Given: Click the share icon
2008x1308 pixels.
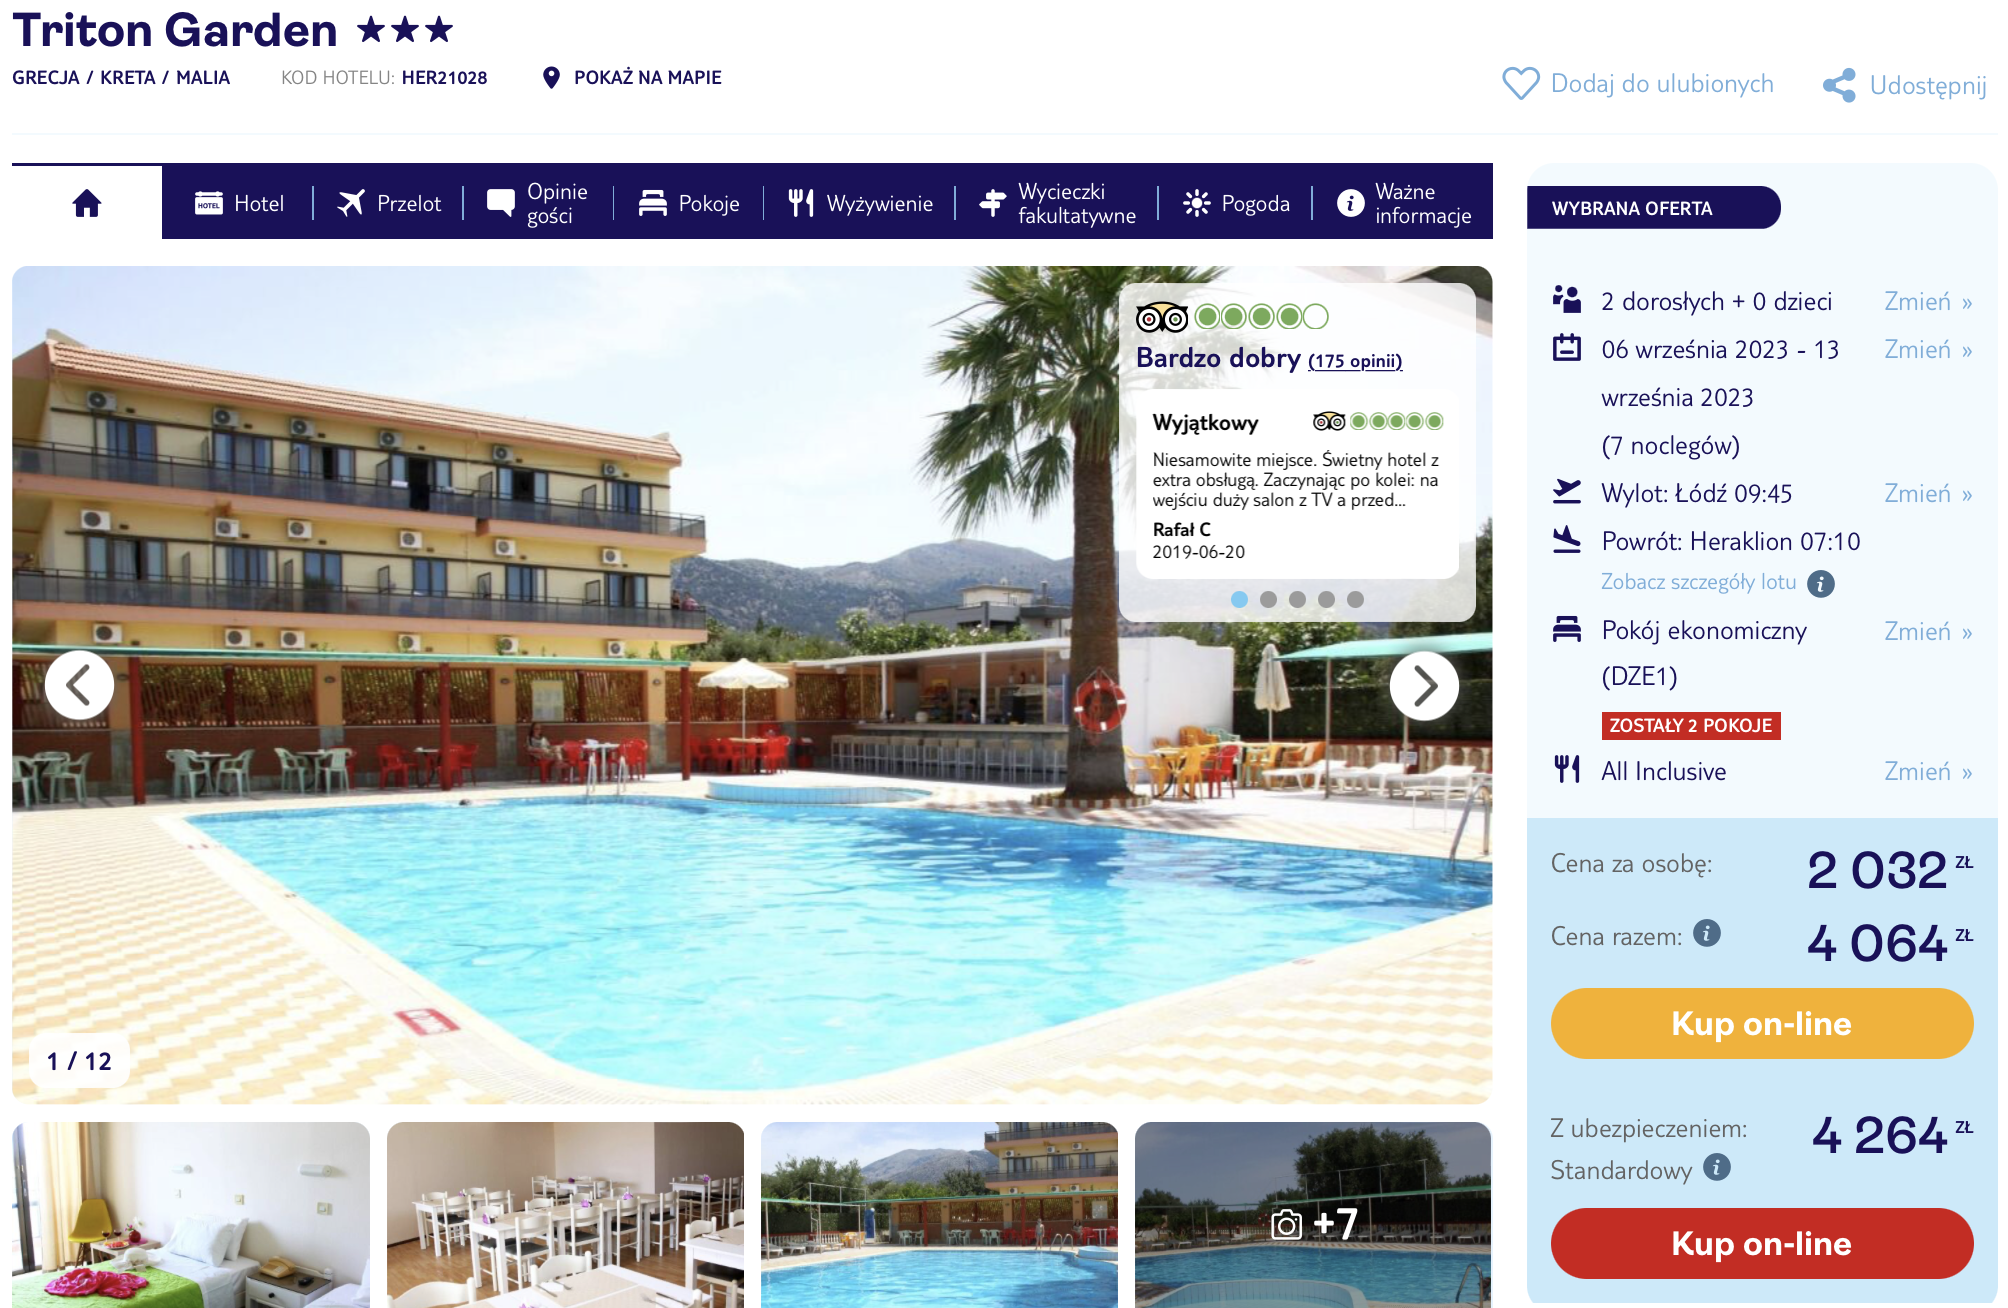Looking at the screenshot, I should pos(1839,85).
